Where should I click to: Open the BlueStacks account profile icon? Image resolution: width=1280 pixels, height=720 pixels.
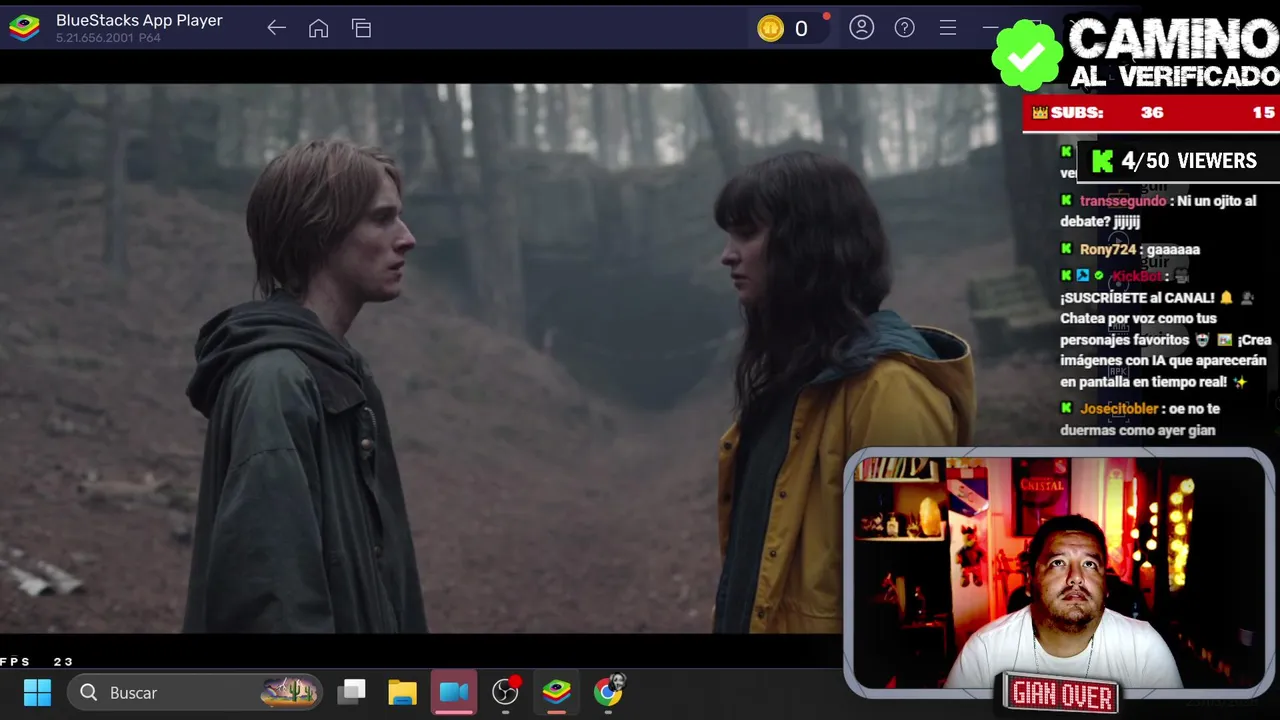[862, 28]
